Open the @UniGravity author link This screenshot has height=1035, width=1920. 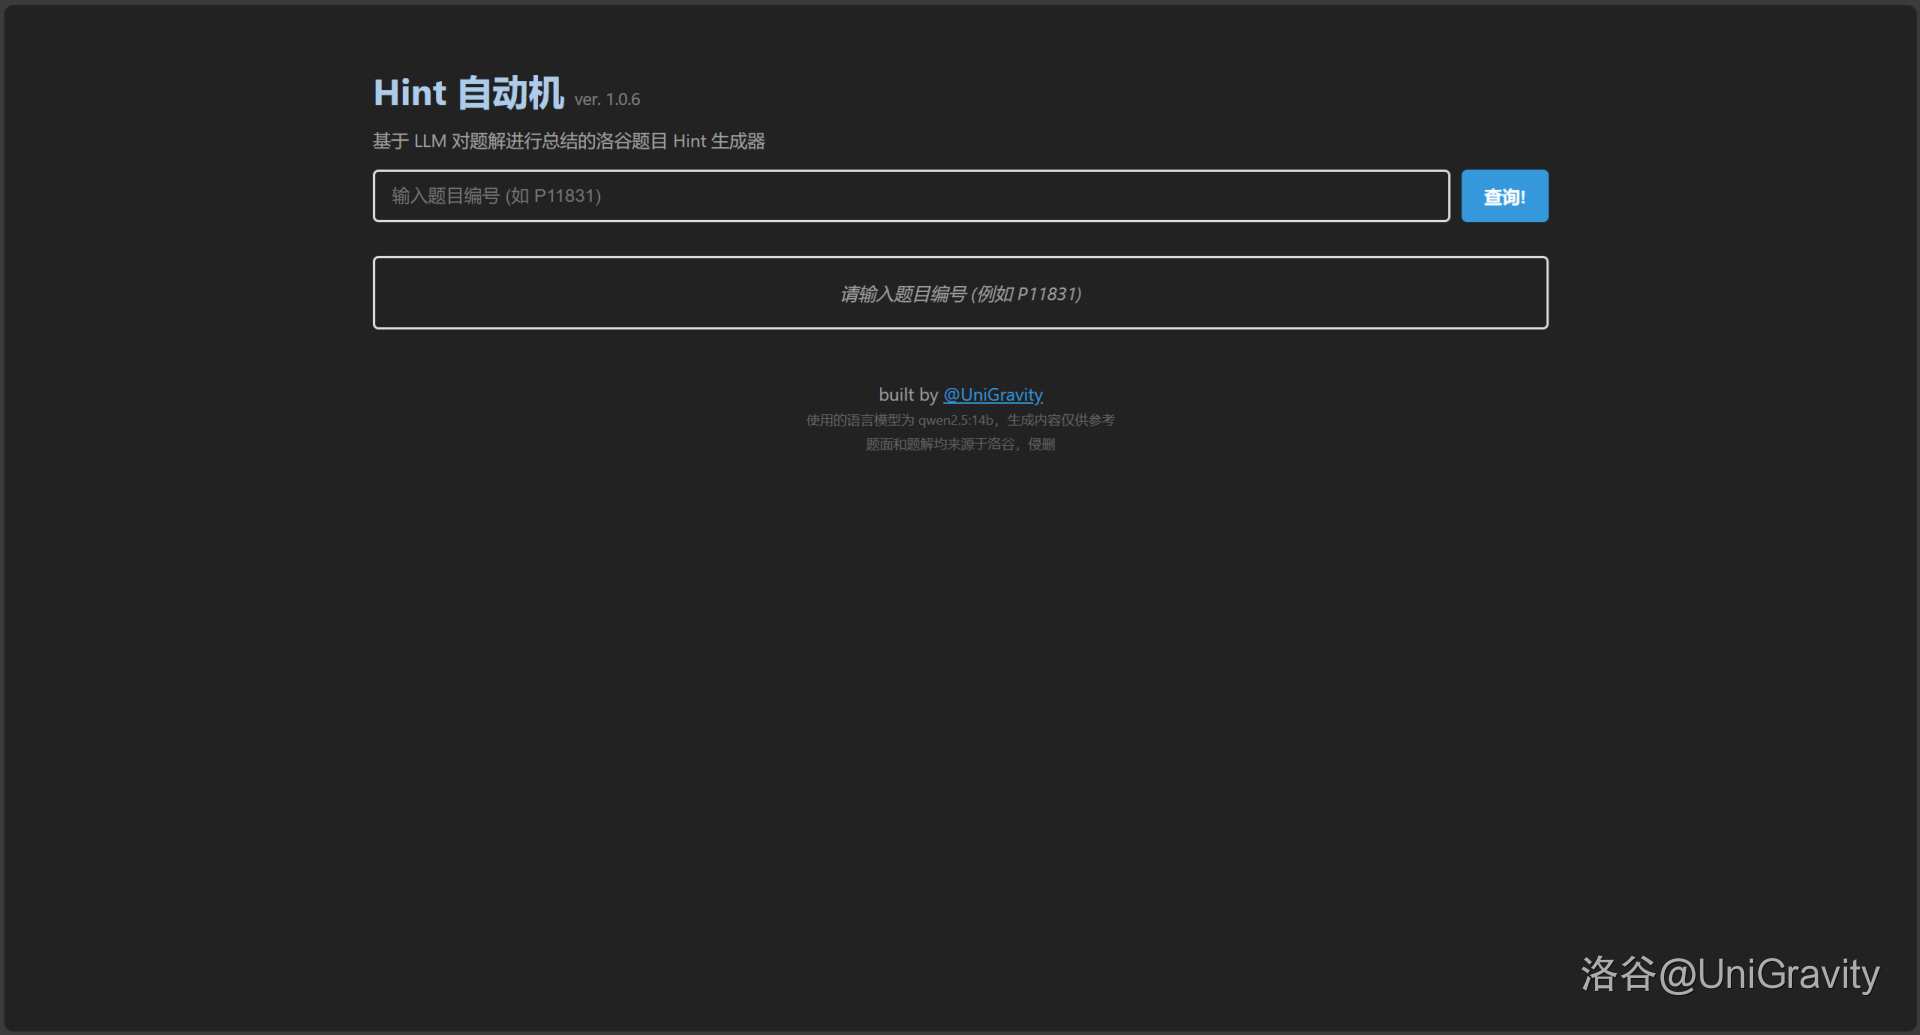[992, 395]
